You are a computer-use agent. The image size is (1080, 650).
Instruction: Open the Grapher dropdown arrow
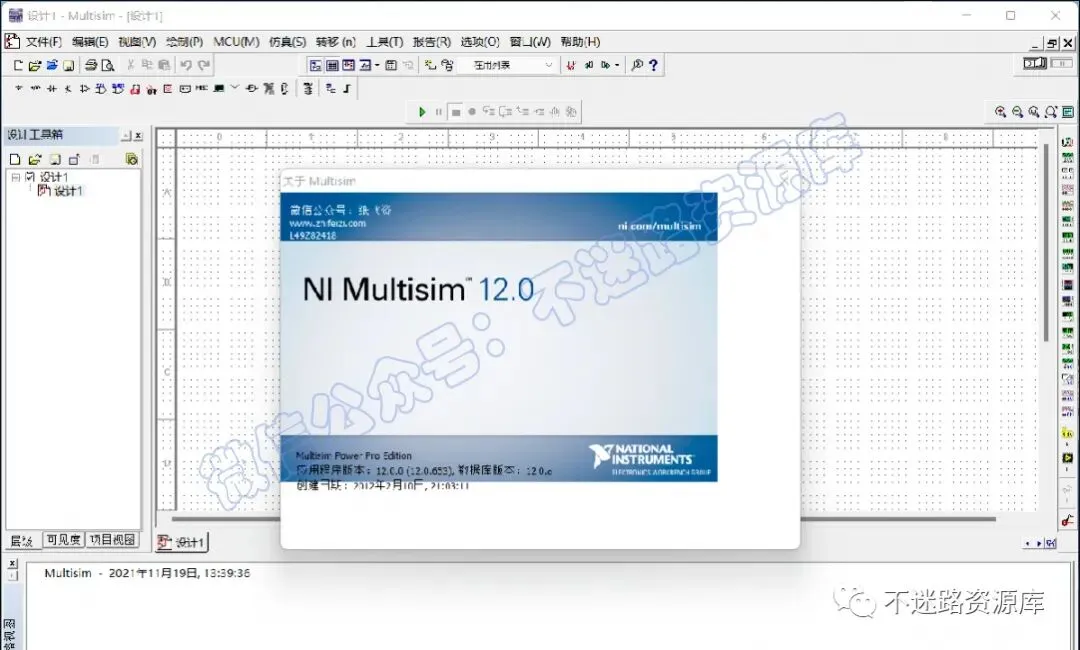tap(377, 65)
